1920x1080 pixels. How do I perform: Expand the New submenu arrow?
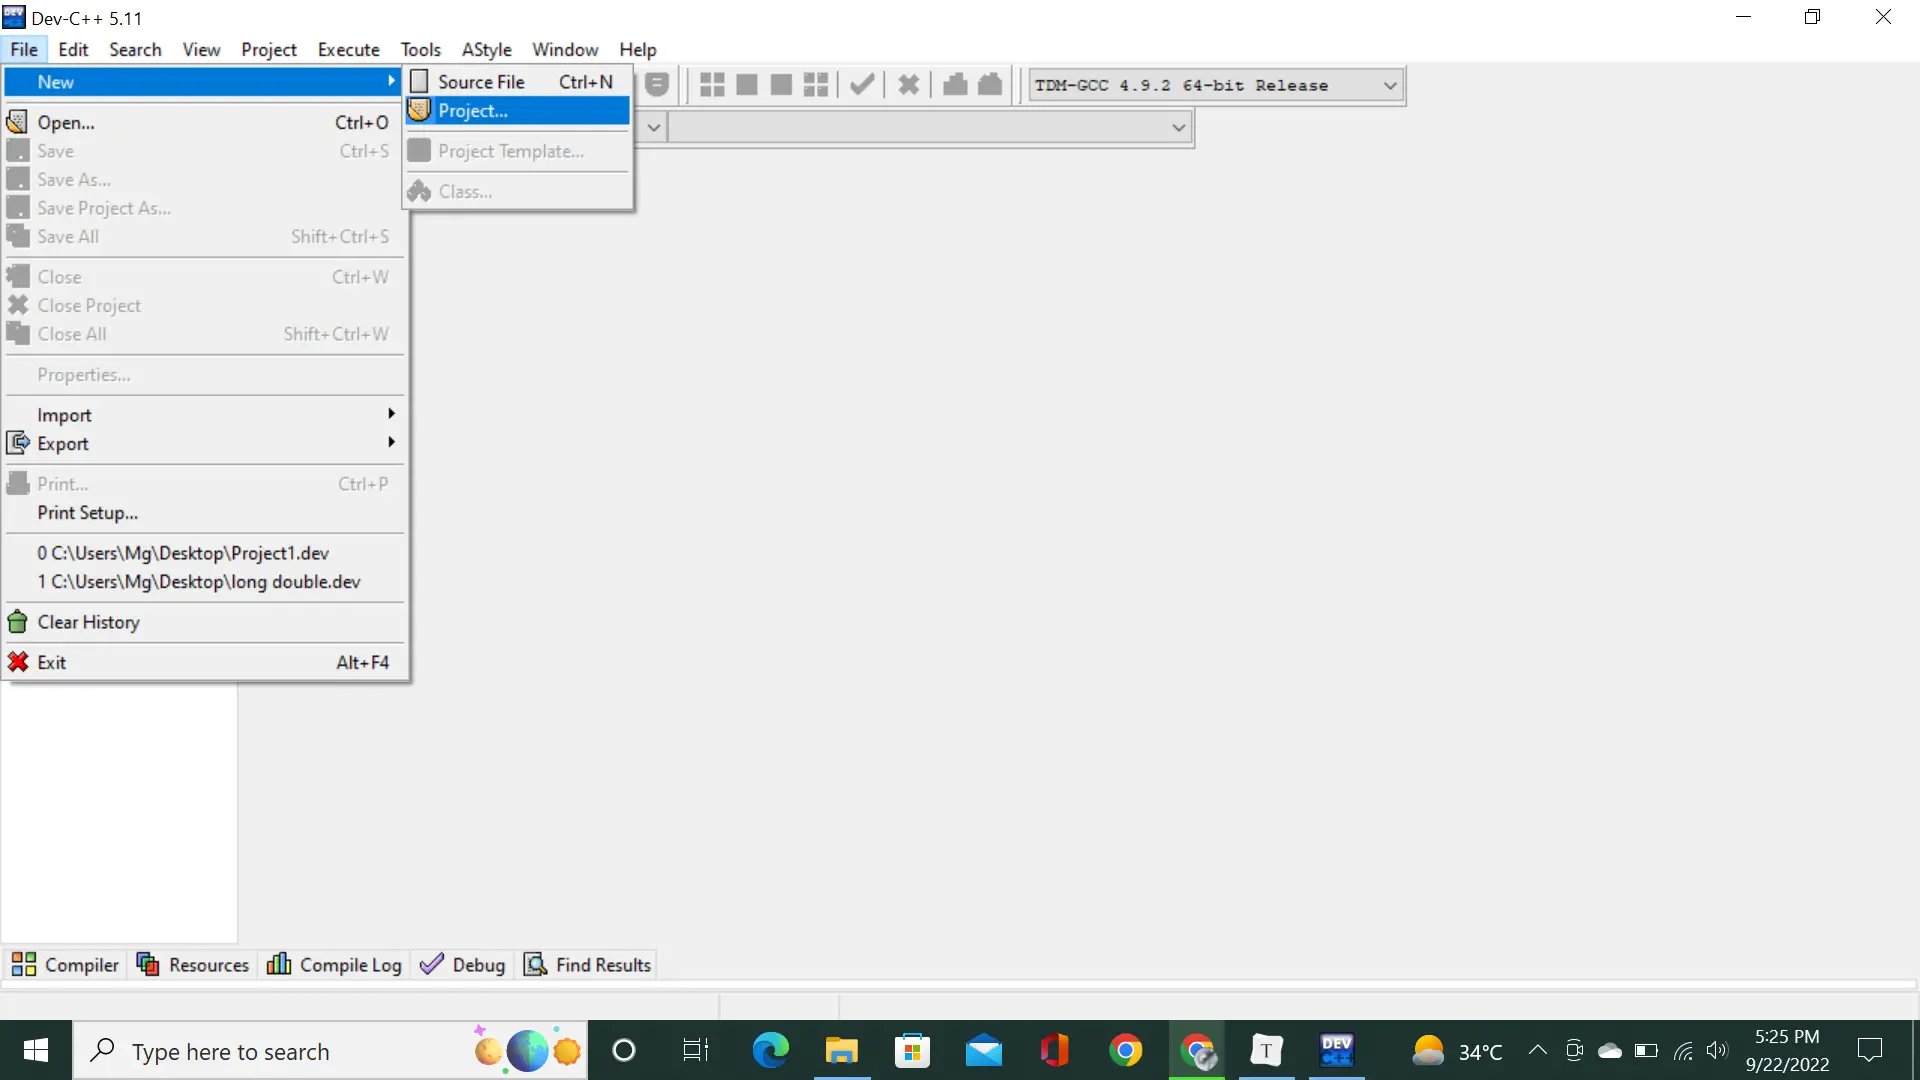pyautogui.click(x=390, y=82)
